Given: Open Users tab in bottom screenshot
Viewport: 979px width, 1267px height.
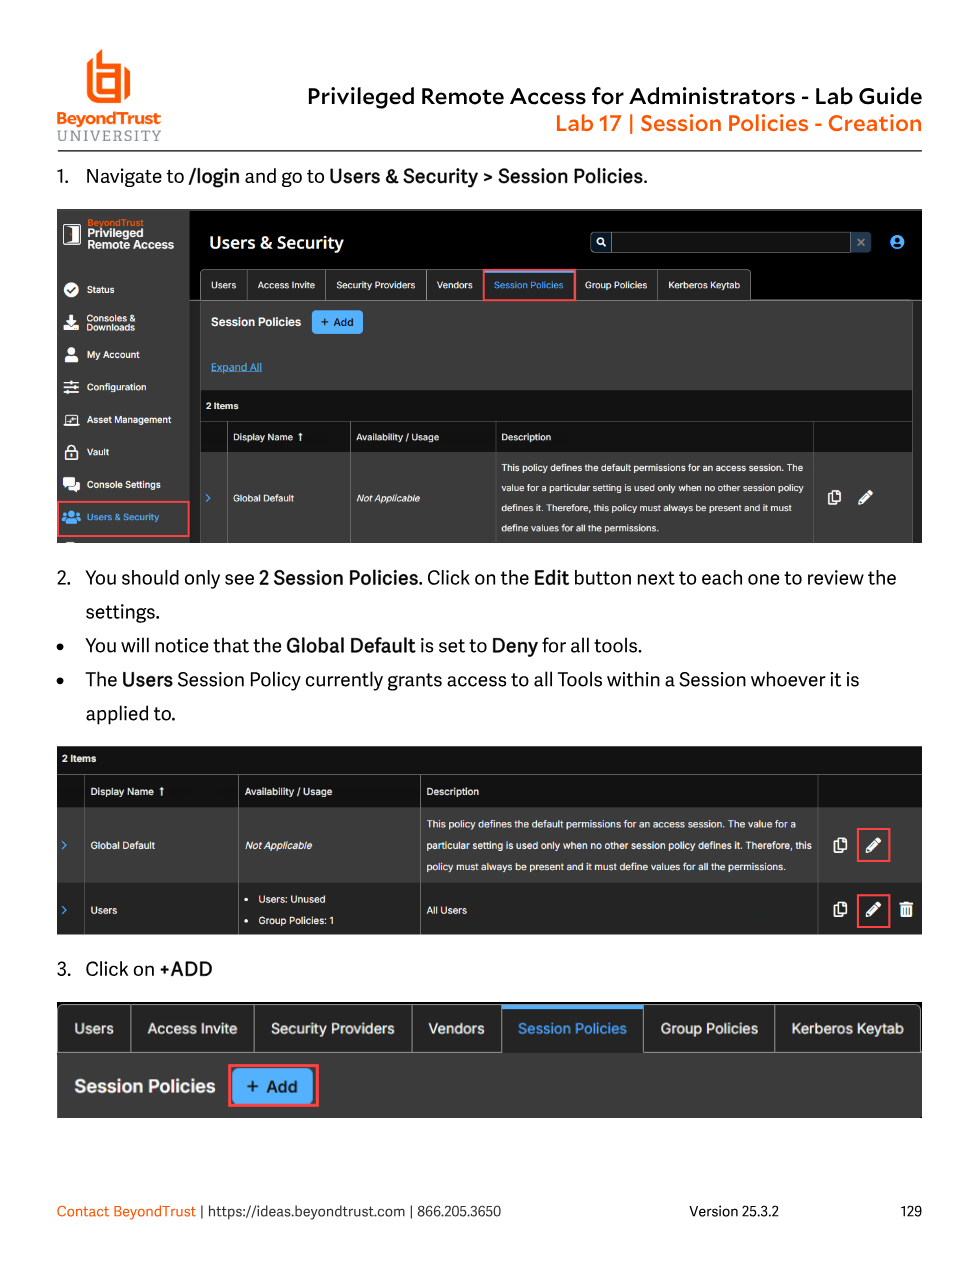Looking at the screenshot, I should pos(94,1029).
